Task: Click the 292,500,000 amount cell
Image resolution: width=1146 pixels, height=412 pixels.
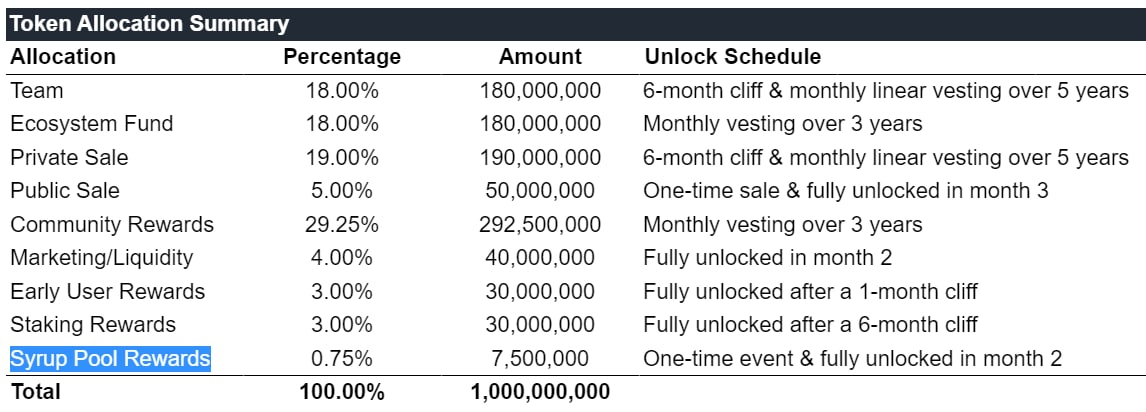Action: pos(540,224)
